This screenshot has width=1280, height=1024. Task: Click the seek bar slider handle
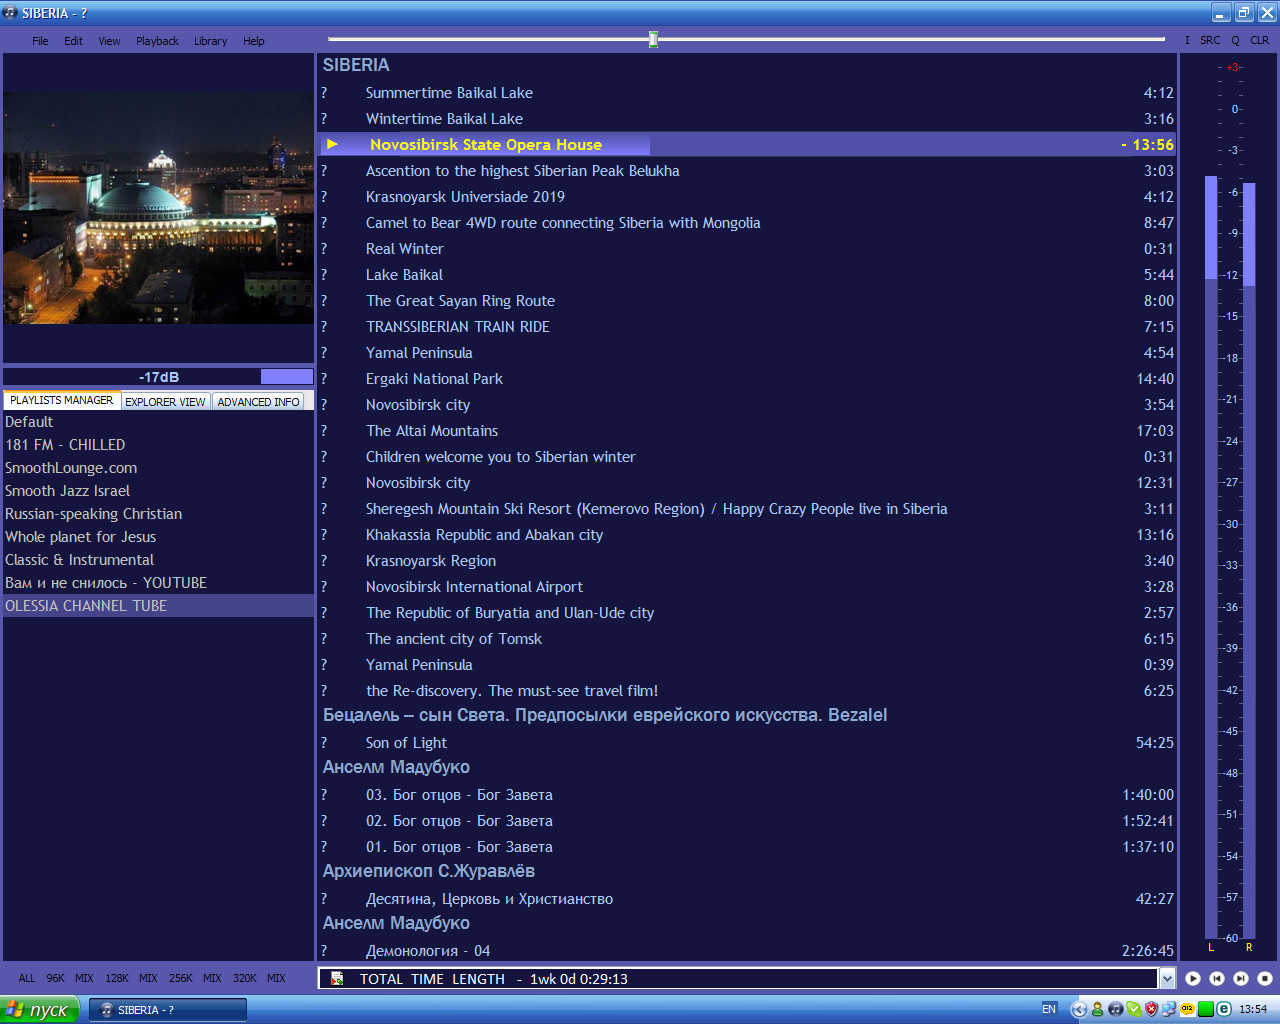[653, 39]
